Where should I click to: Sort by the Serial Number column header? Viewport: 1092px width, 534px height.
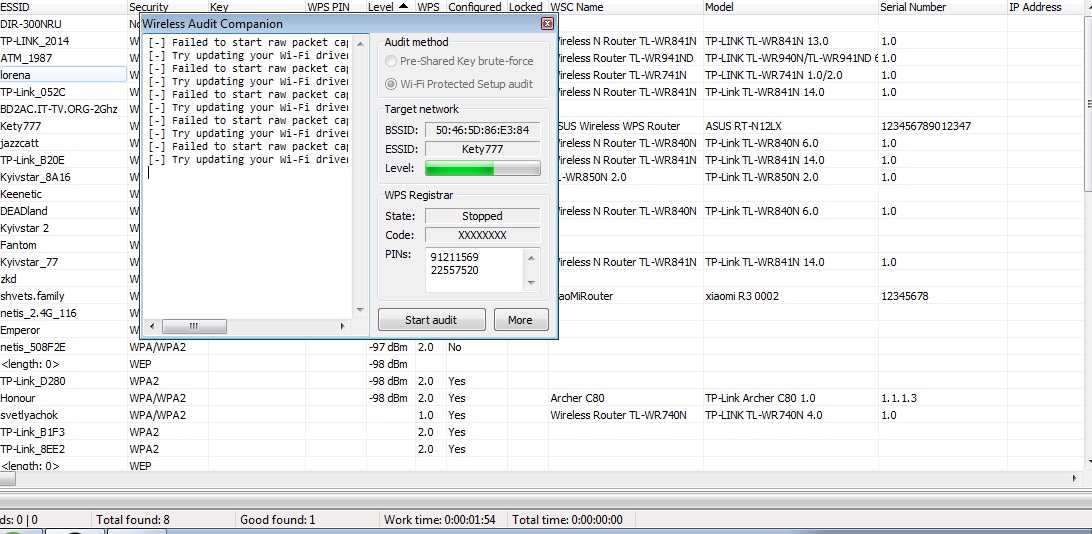940,7
